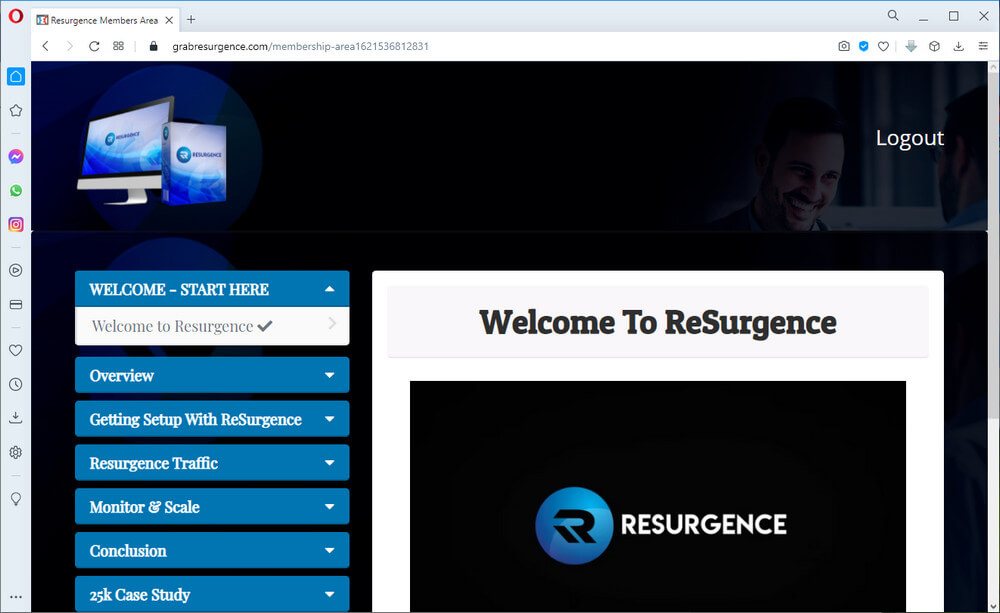Select the Resurgence Members Area tab

tap(105, 20)
